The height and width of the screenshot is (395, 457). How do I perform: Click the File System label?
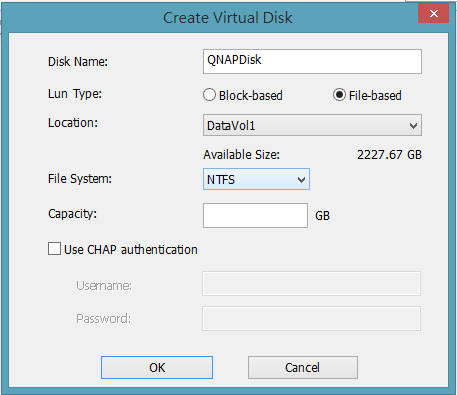coord(80,179)
